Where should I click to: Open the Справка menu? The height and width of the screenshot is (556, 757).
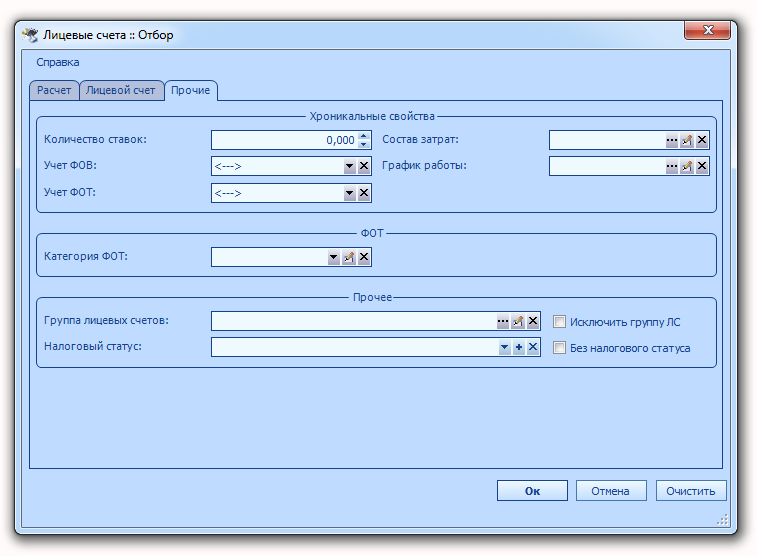pyautogui.click(x=58, y=62)
